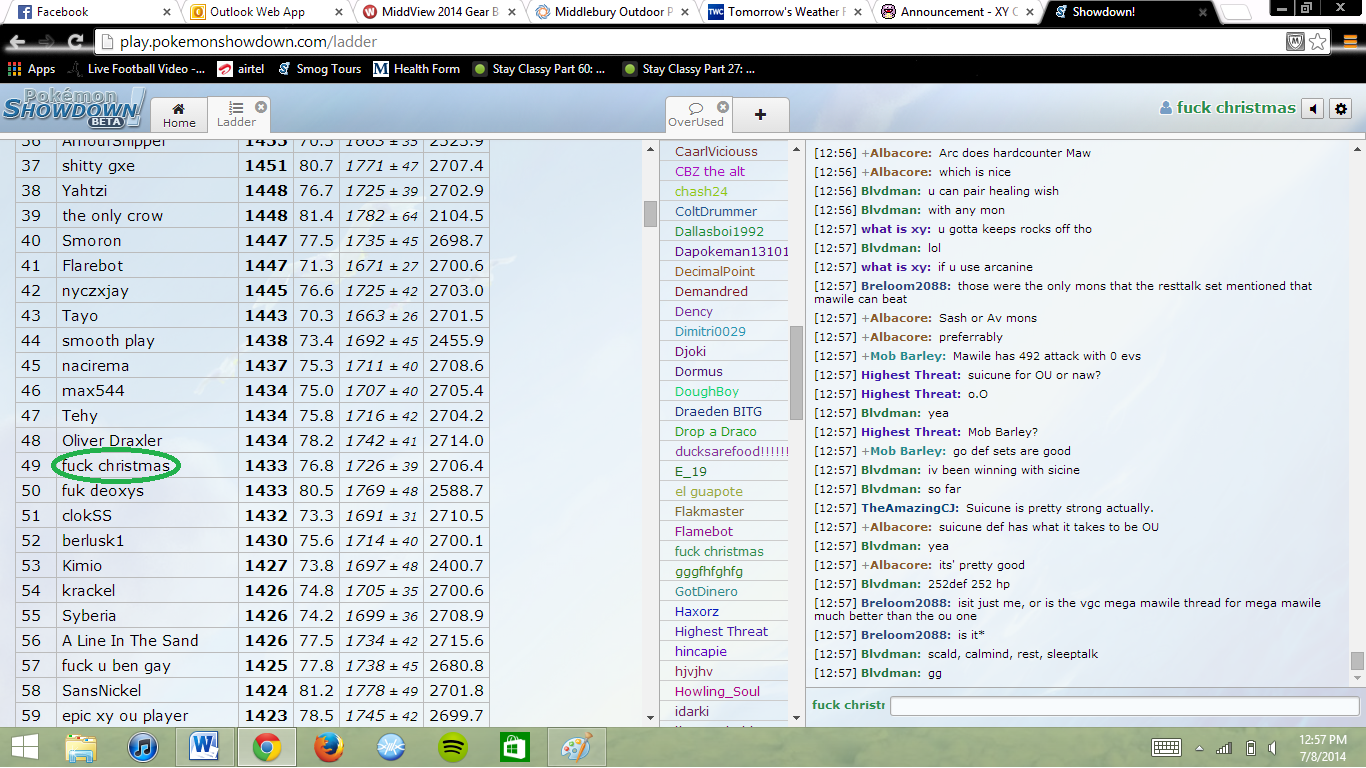Click ladder player 'A Line In The Sand'
Screen dimensions: 1366x768
point(130,640)
